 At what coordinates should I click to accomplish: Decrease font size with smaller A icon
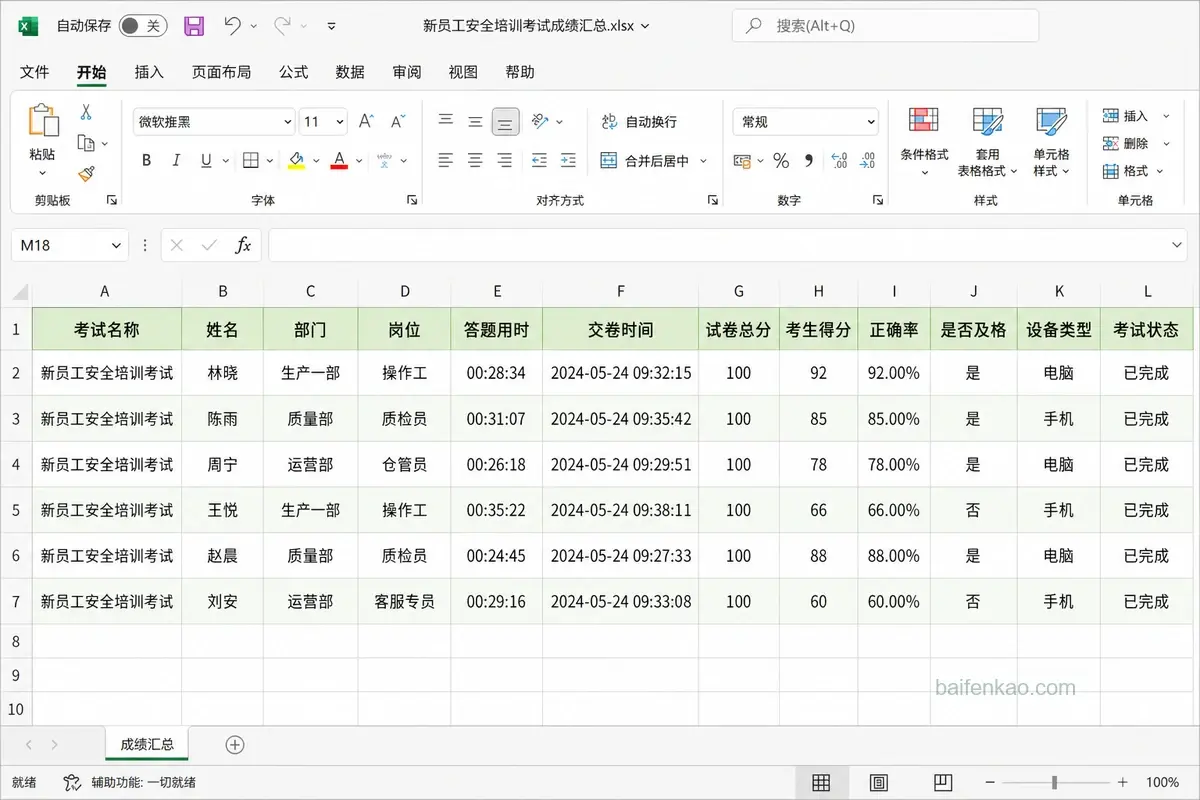pyautogui.click(x=398, y=121)
